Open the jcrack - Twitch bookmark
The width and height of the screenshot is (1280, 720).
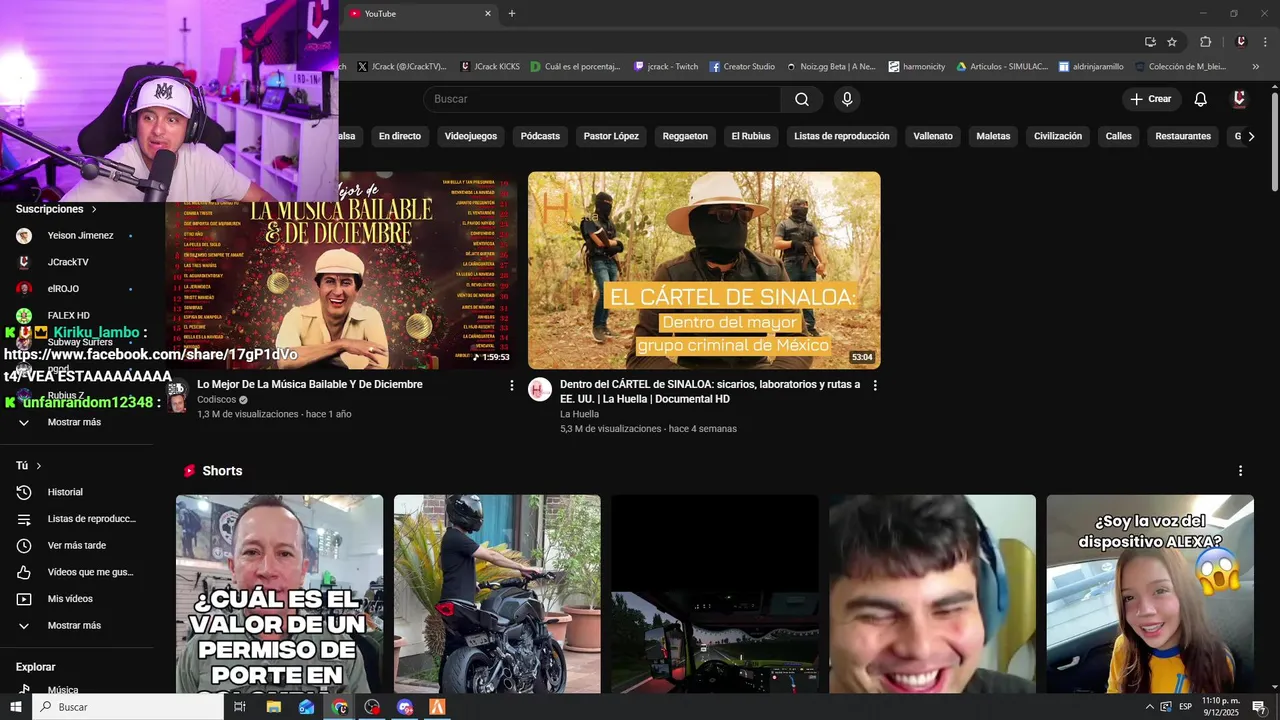[667, 67]
